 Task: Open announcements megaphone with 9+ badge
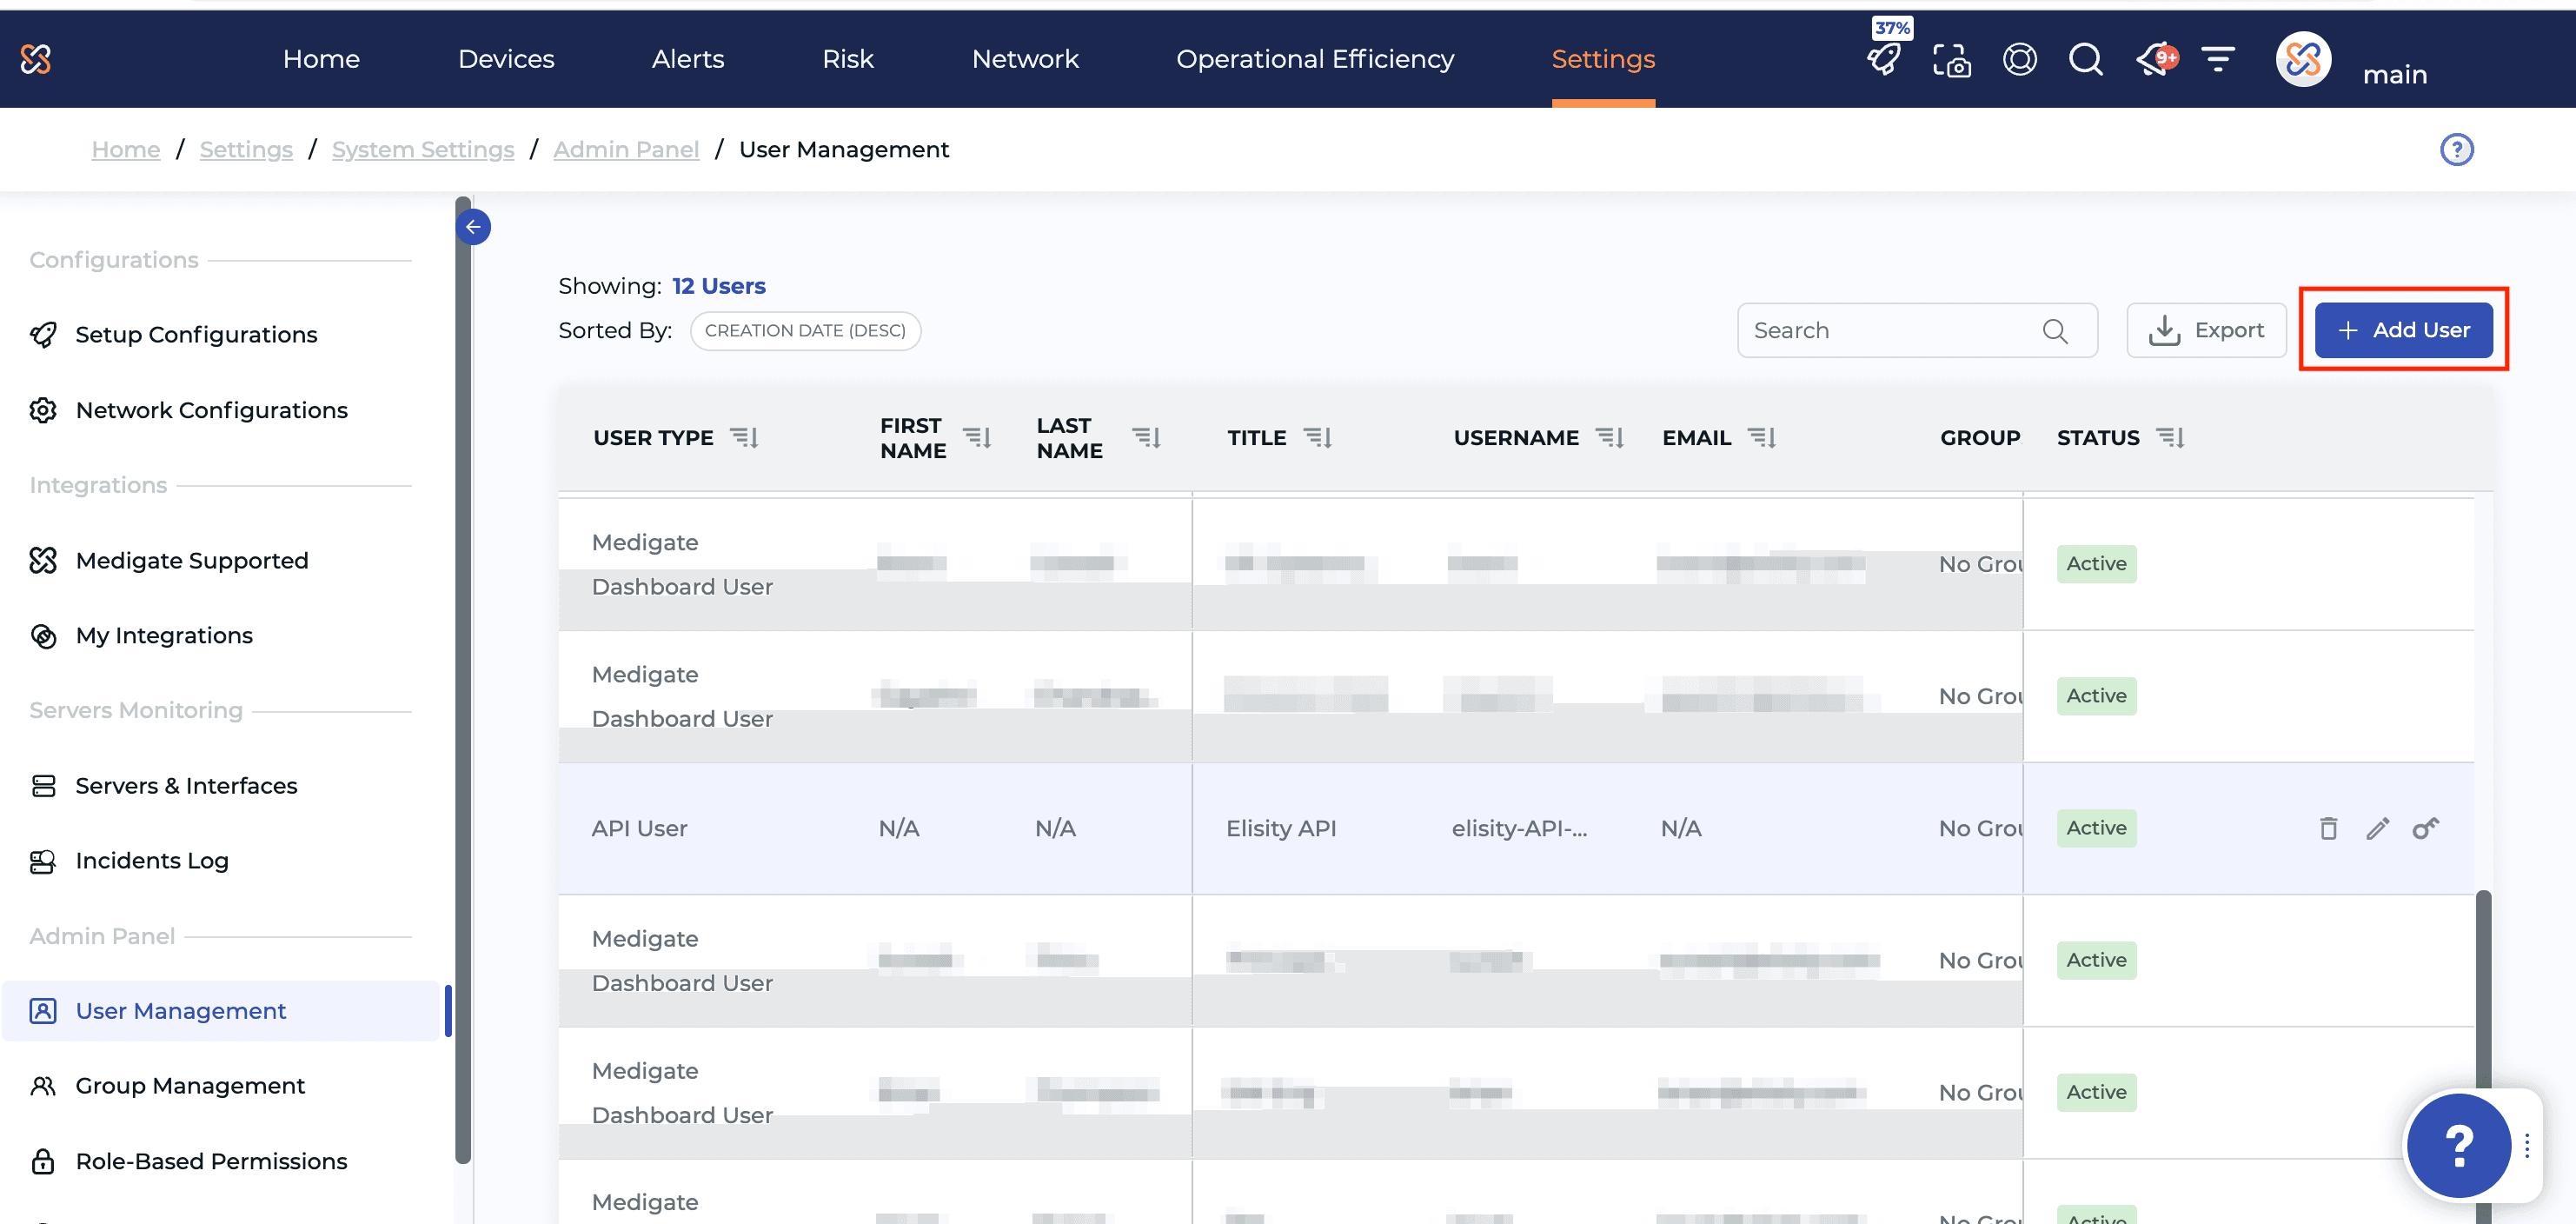[x=2155, y=59]
